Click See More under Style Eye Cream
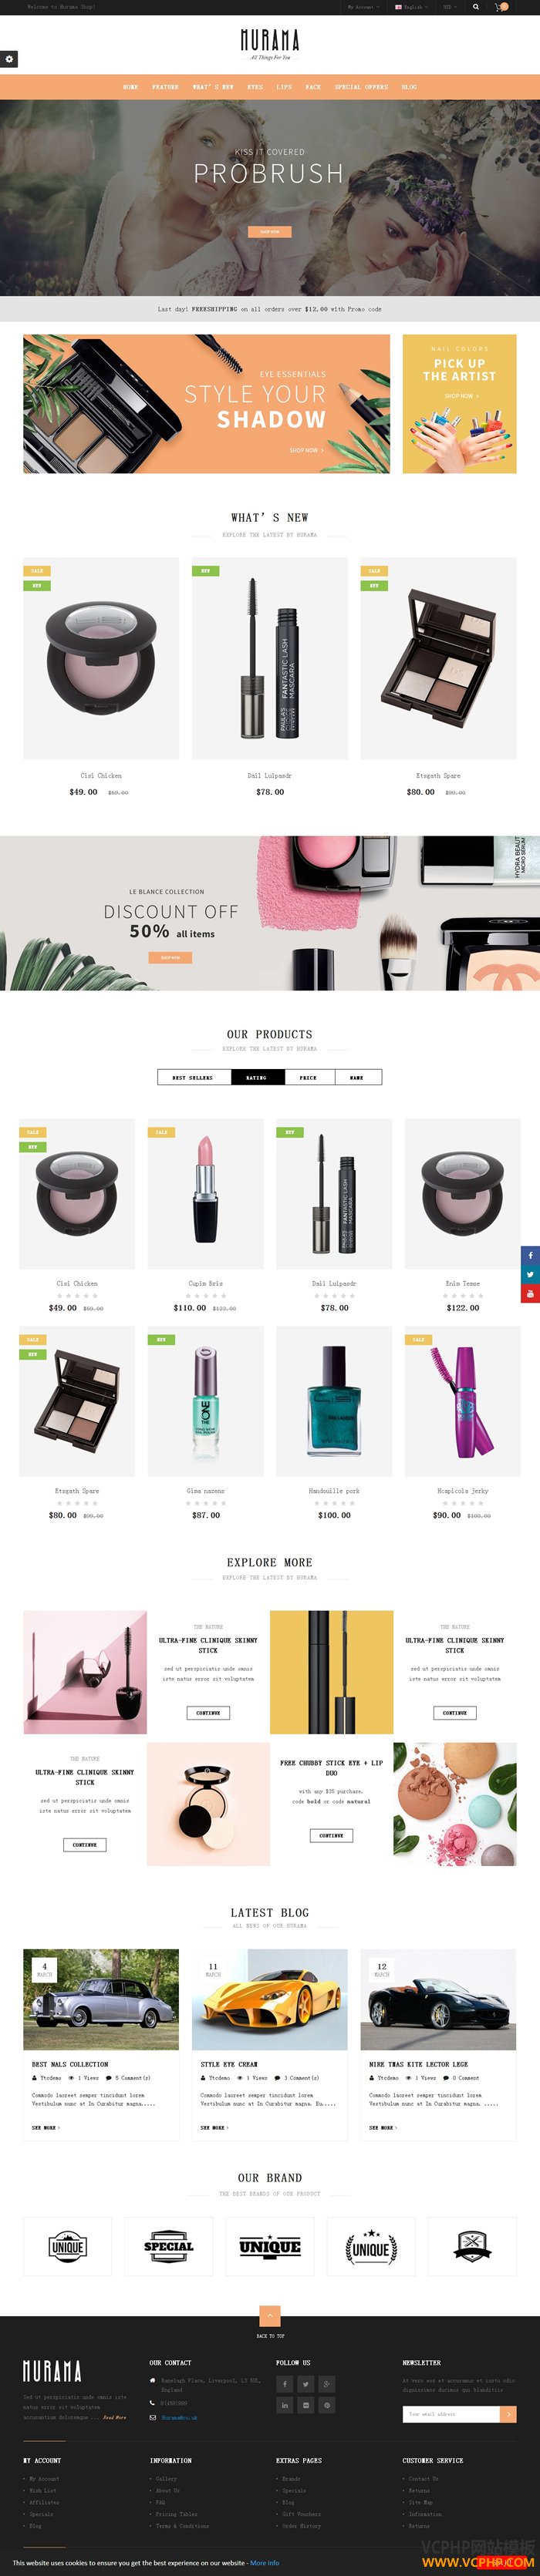 (x=214, y=2127)
